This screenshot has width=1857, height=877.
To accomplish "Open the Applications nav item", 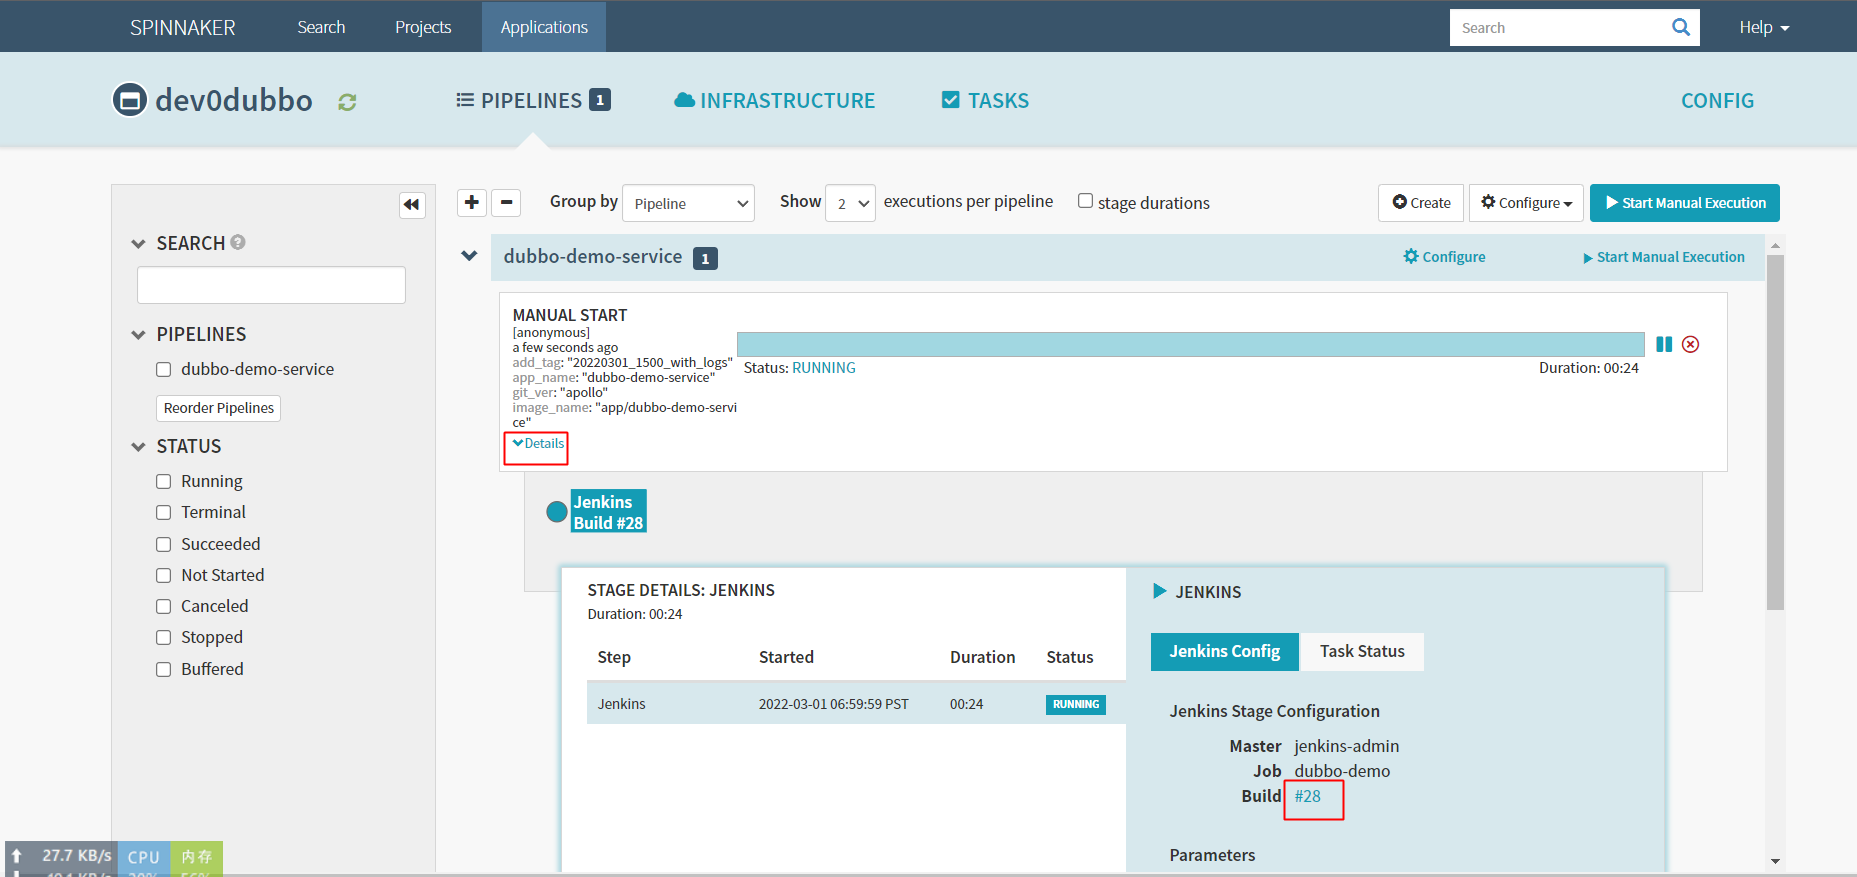I will click(x=544, y=27).
